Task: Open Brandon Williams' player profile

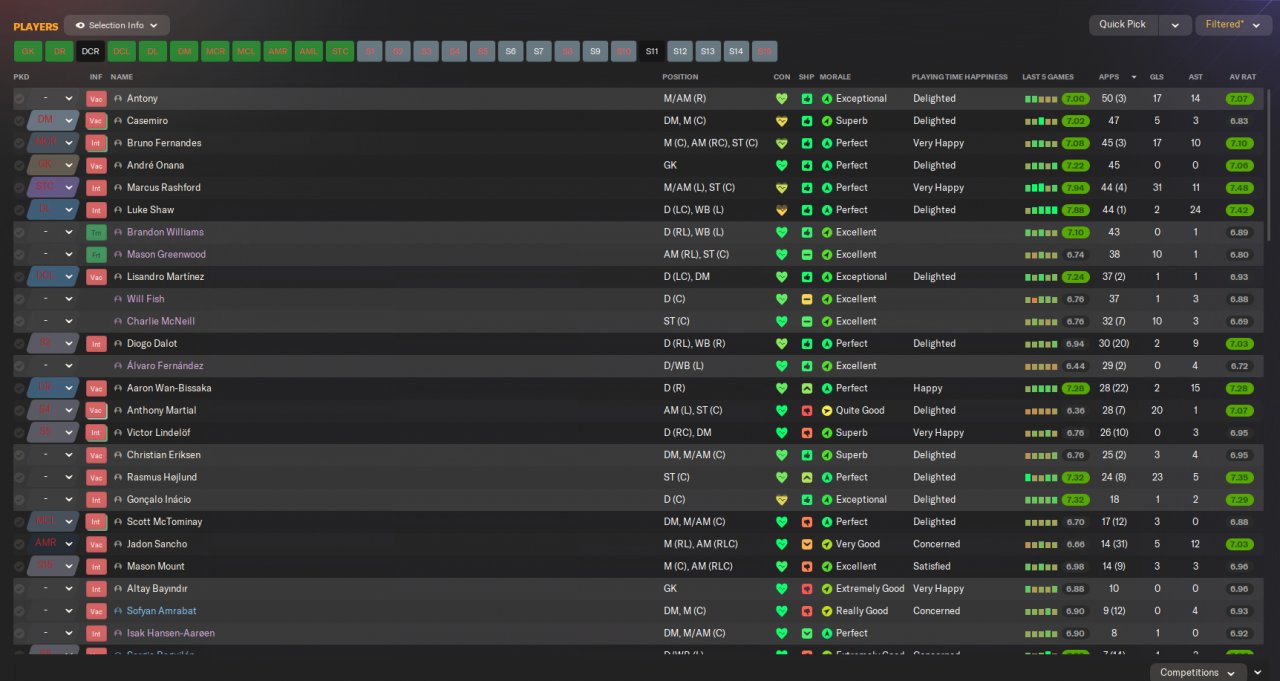Action: (165, 232)
